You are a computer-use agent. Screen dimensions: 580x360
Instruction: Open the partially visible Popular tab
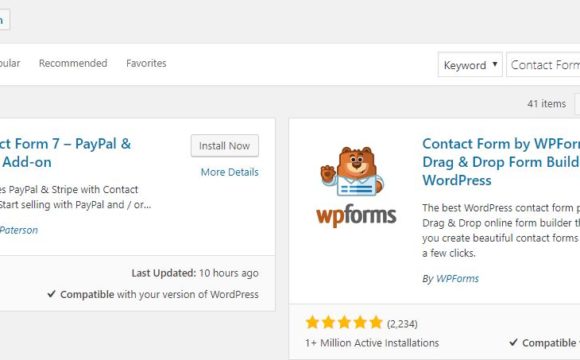(10, 63)
